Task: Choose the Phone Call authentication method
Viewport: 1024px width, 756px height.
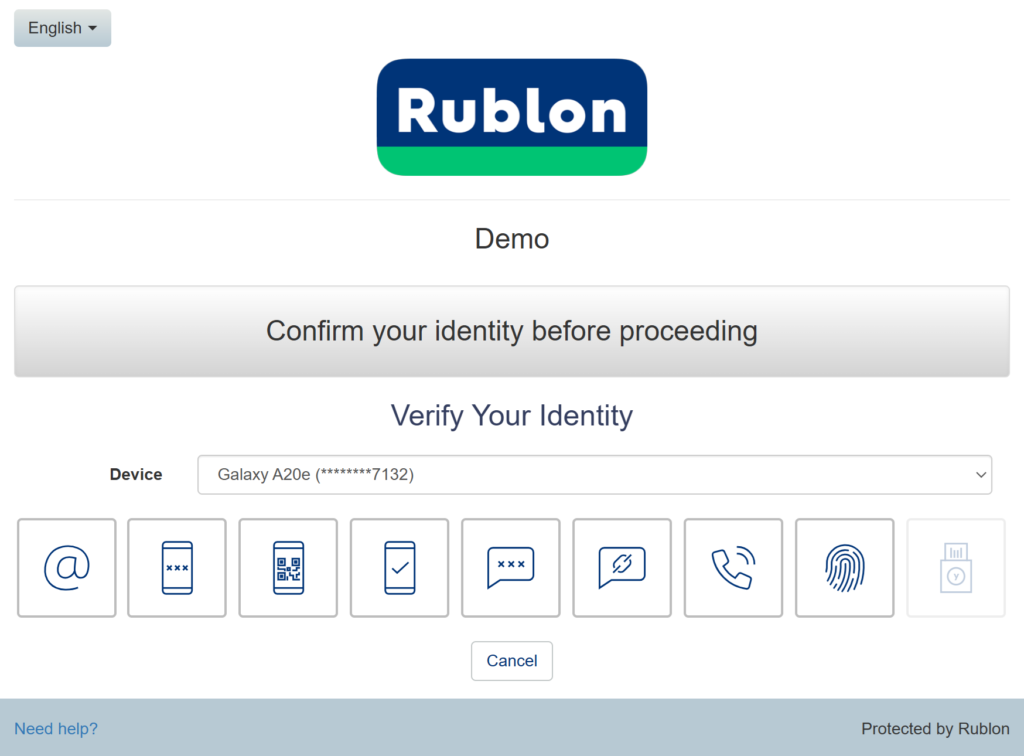Action: [x=733, y=568]
